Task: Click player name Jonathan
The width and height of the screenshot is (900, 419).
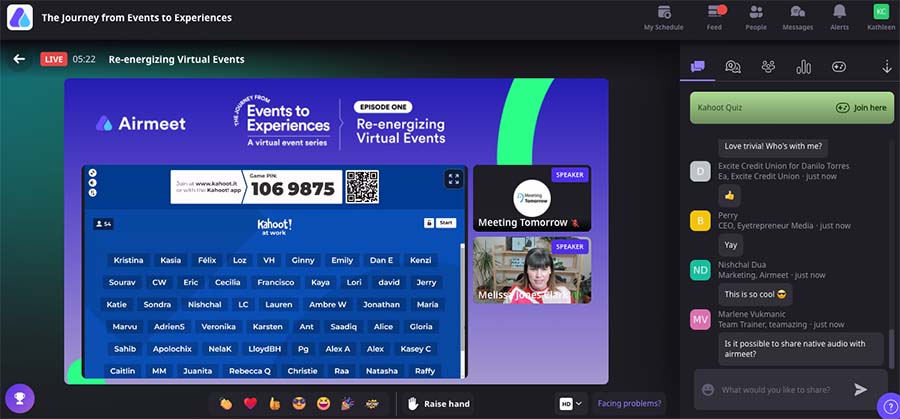Action: click(381, 305)
